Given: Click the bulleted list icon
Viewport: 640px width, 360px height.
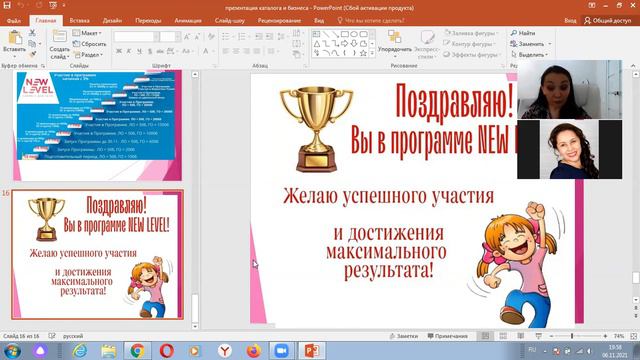Looking at the screenshot, I should [x=227, y=37].
